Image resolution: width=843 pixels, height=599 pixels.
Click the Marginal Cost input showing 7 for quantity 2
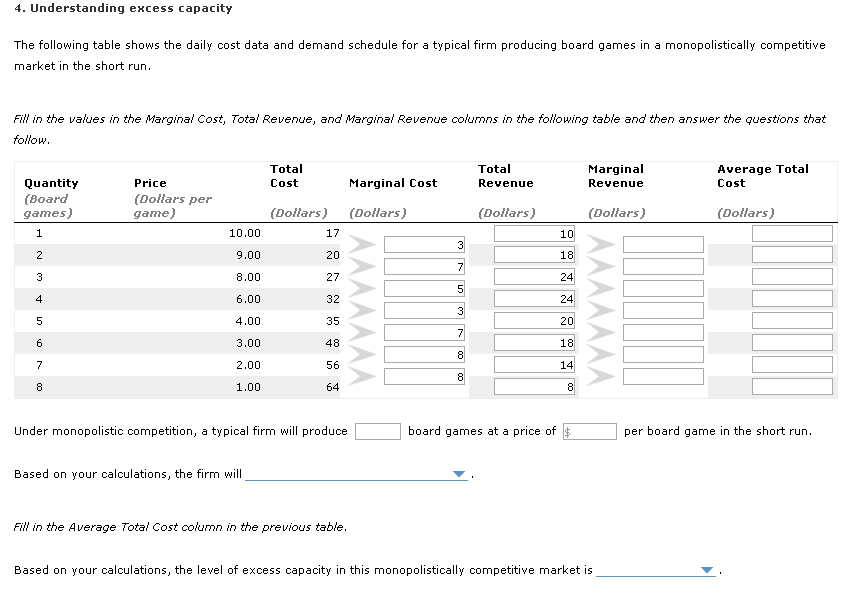(x=424, y=265)
